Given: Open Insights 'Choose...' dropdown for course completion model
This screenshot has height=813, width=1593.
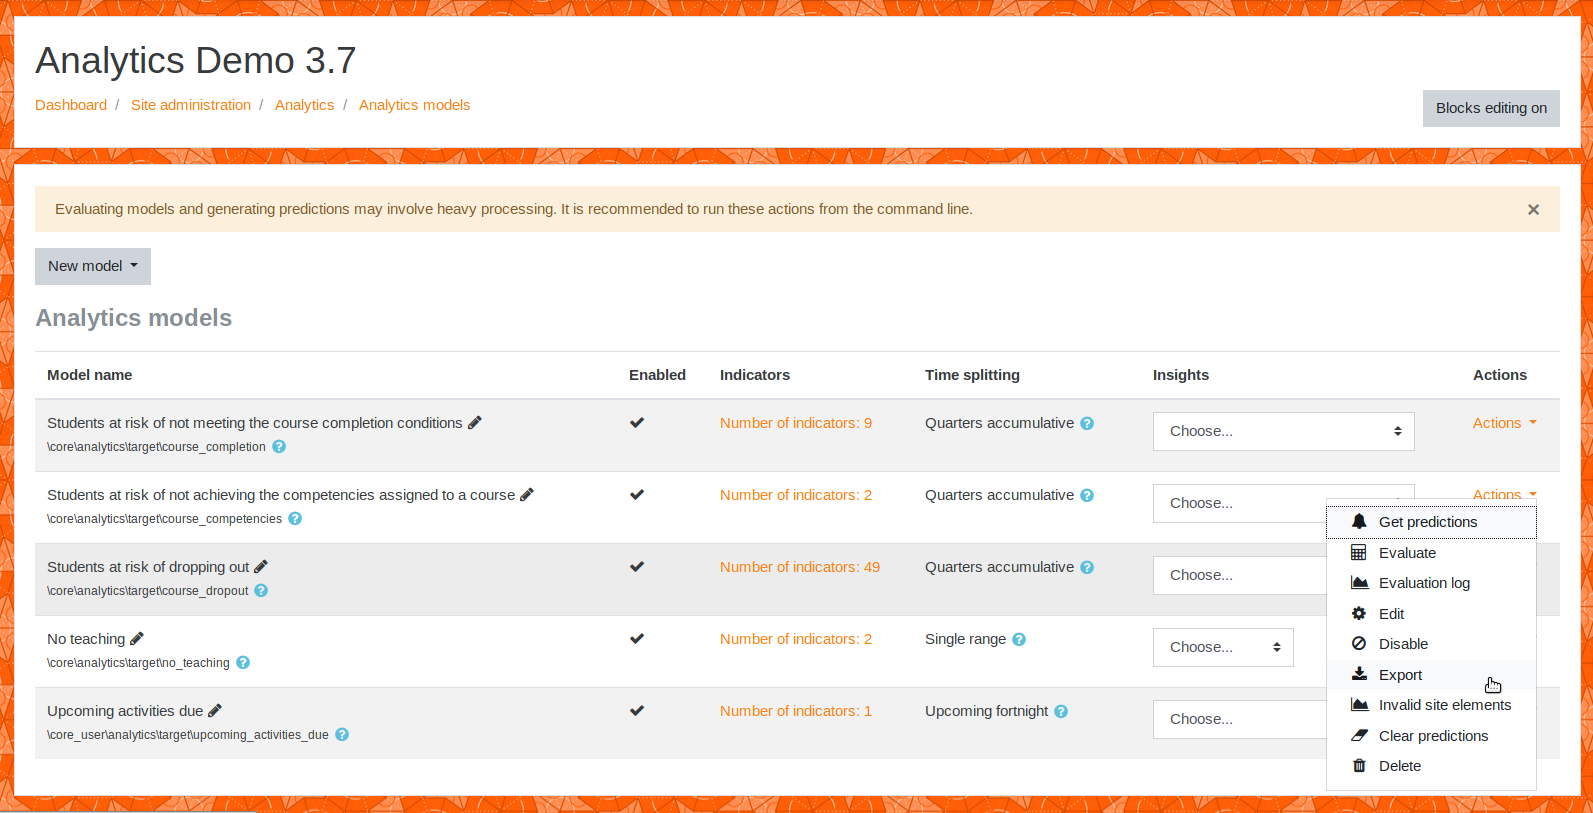Looking at the screenshot, I should click(1283, 431).
